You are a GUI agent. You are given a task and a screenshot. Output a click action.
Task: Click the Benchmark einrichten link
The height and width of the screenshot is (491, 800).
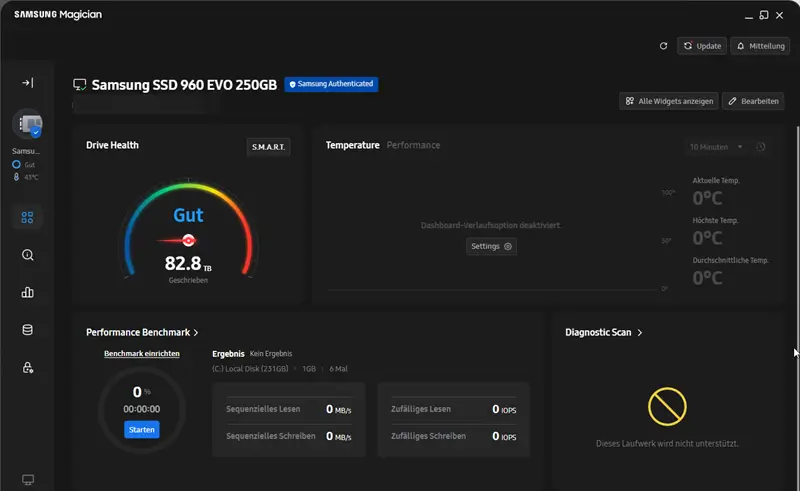(x=142, y=354)
